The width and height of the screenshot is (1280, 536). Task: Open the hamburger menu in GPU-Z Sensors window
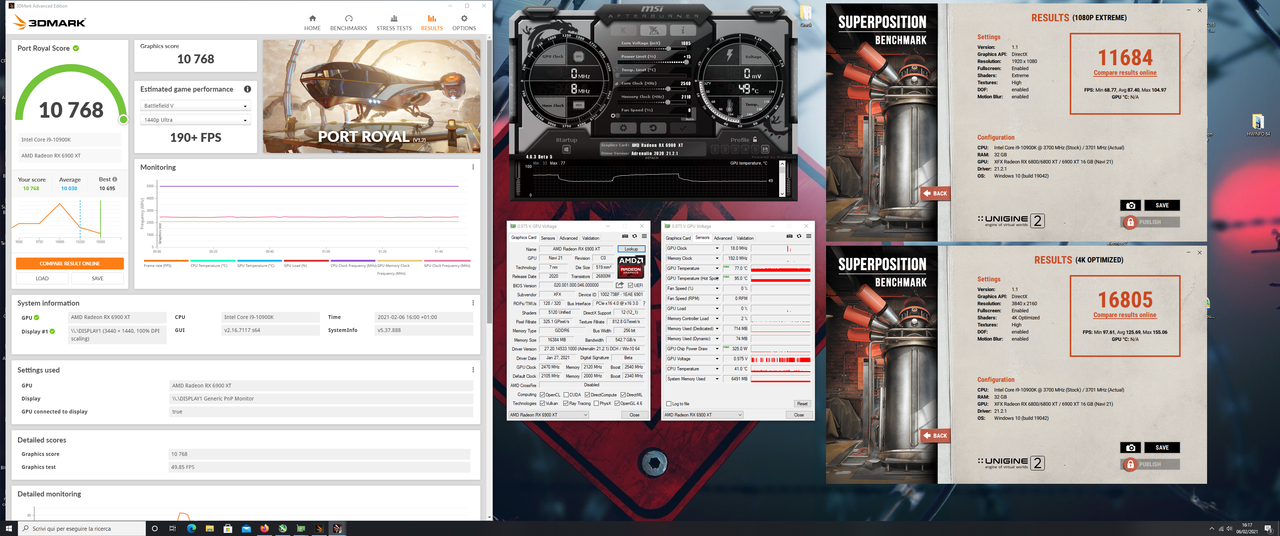click(x=809, y=236)
